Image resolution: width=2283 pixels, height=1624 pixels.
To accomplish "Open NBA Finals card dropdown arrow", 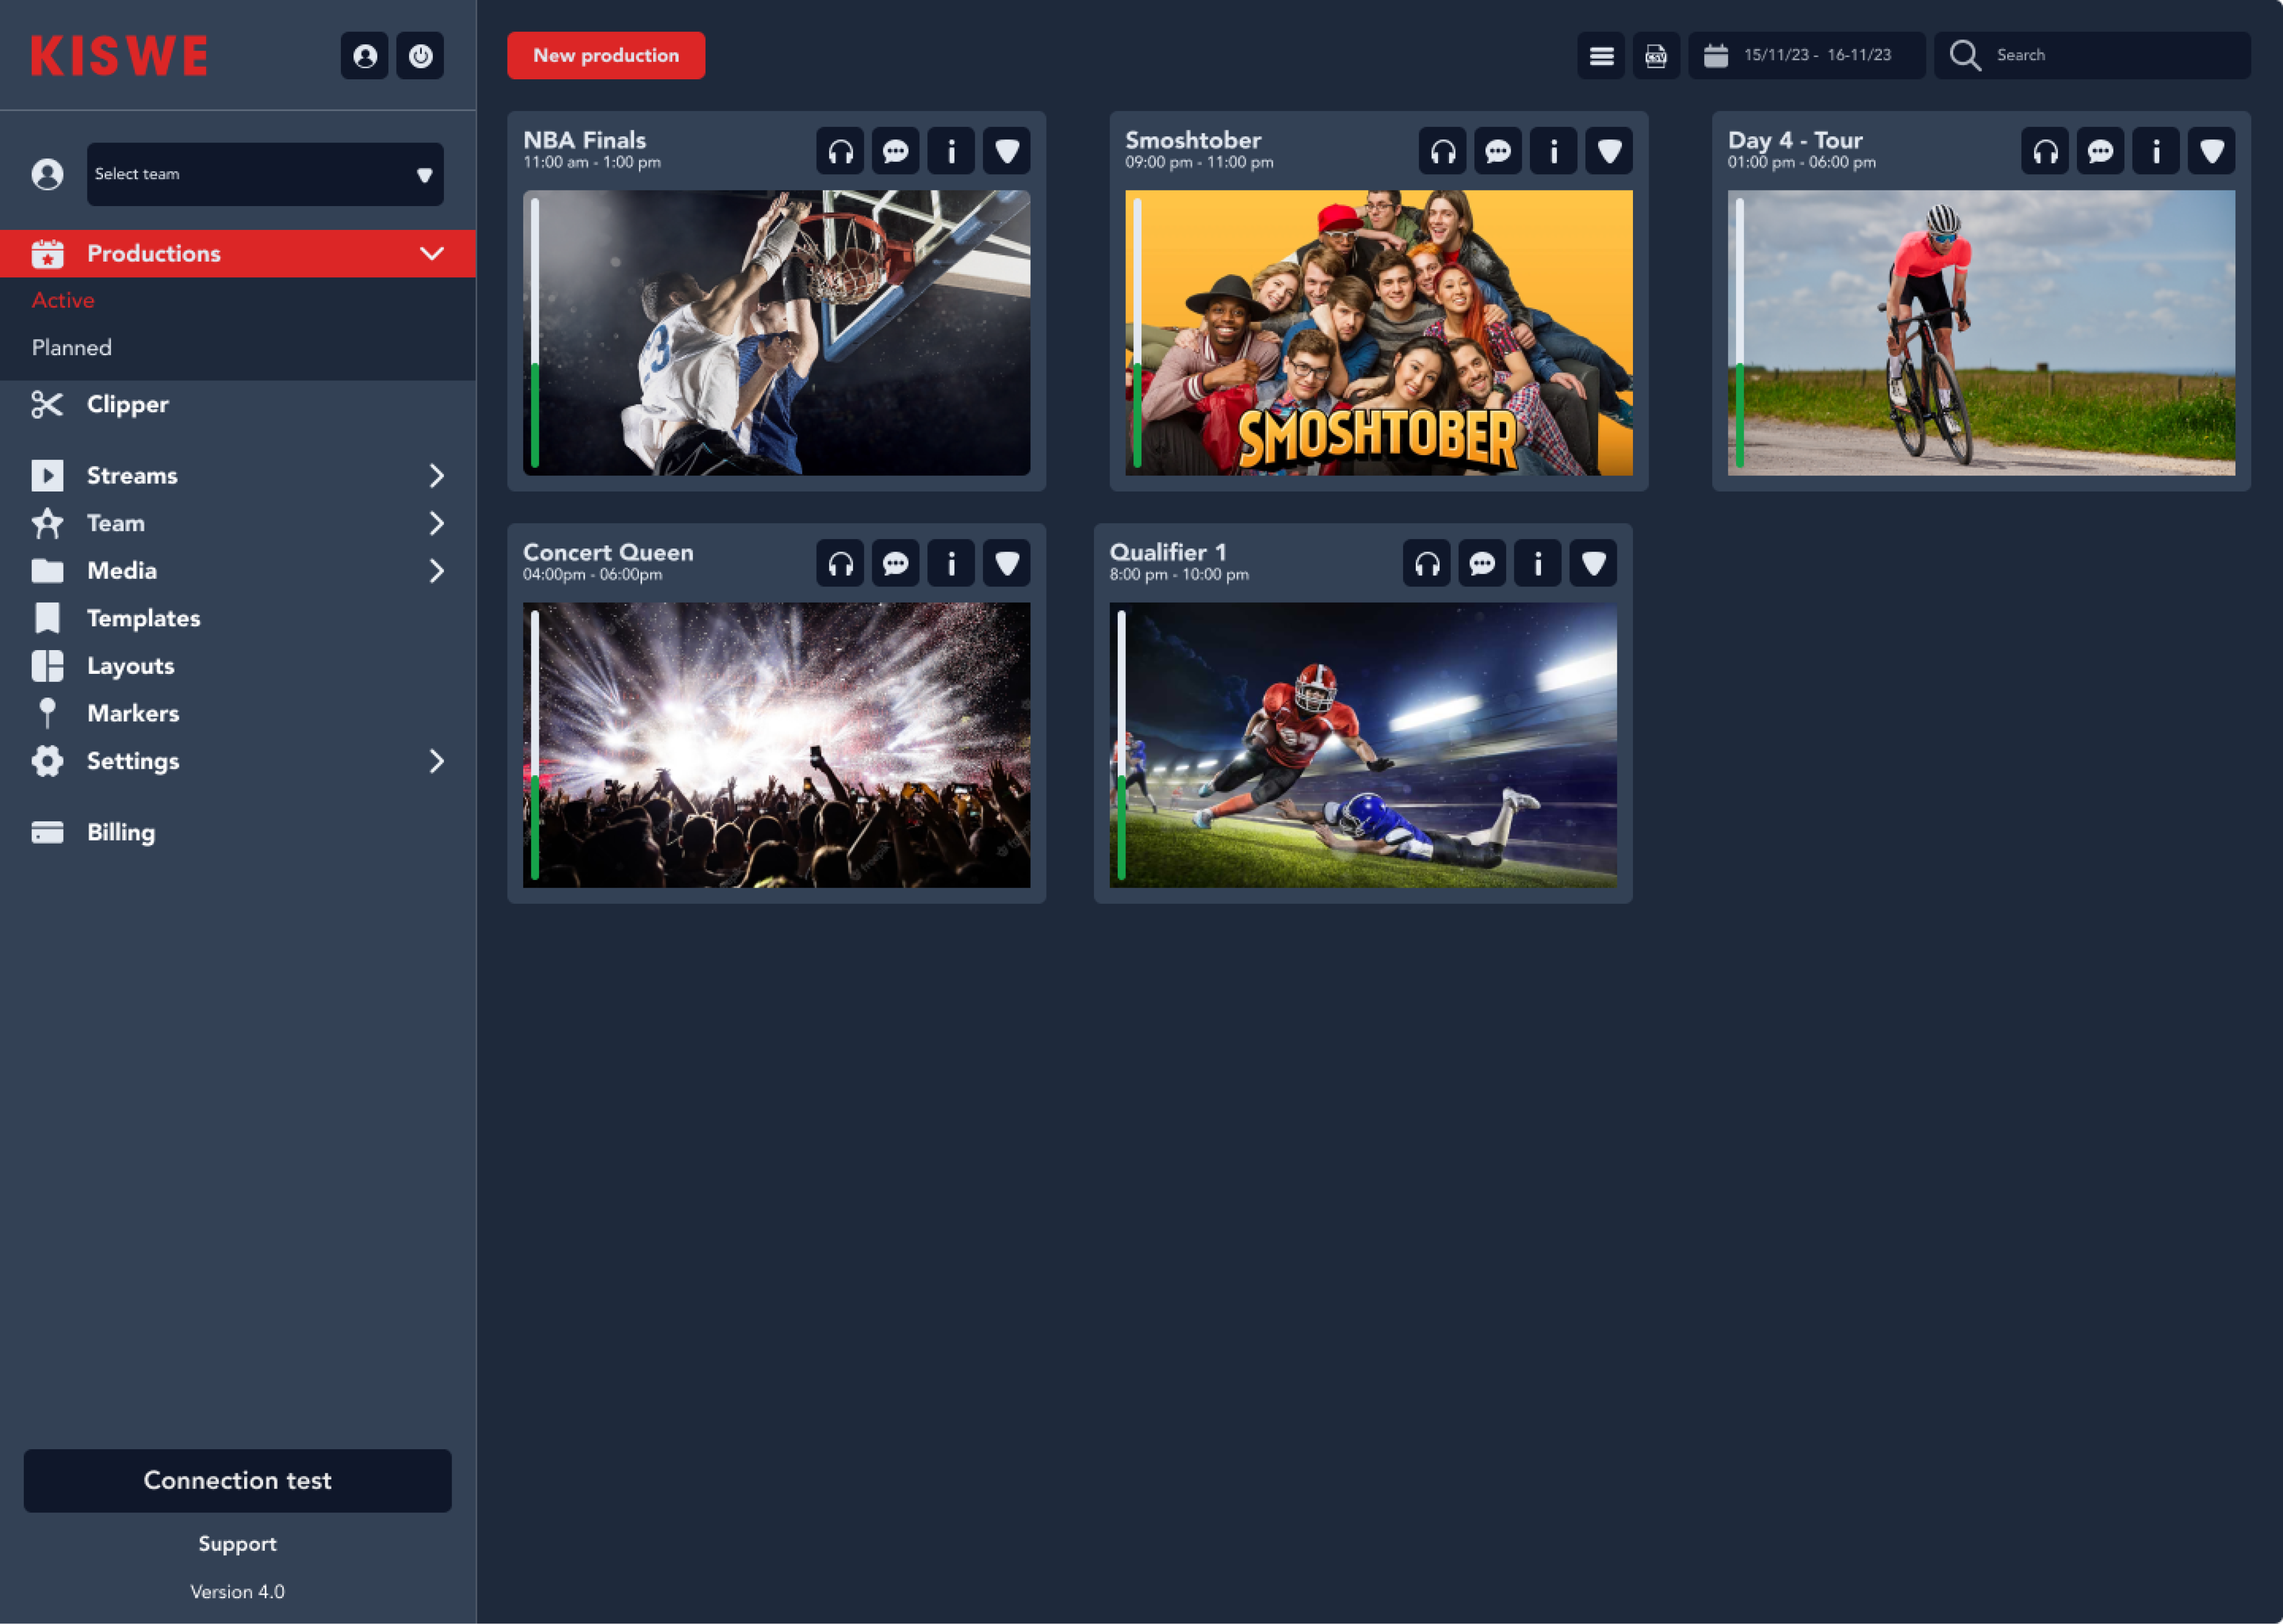I will (1006, 151).
